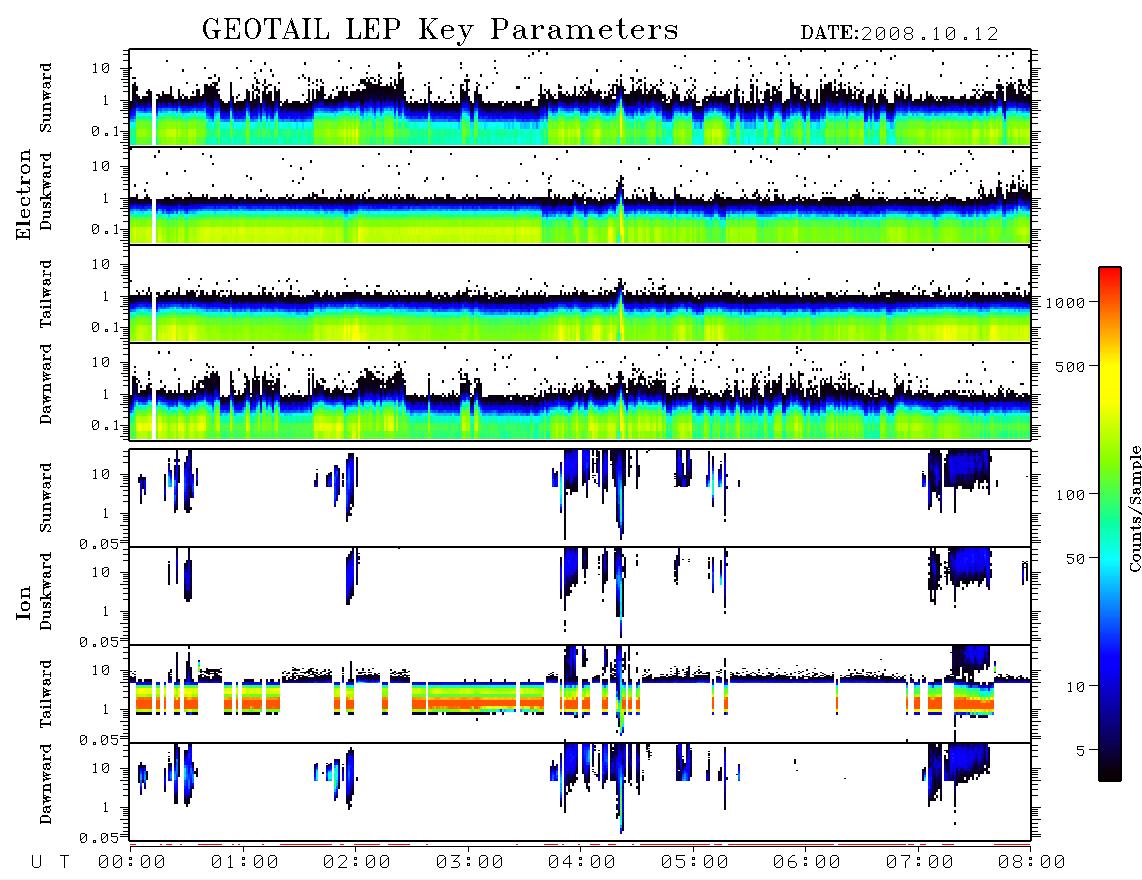Click the Ion Sunward panel label
The width and height of the screenshot is (1142, 880).
coord(46,498)
